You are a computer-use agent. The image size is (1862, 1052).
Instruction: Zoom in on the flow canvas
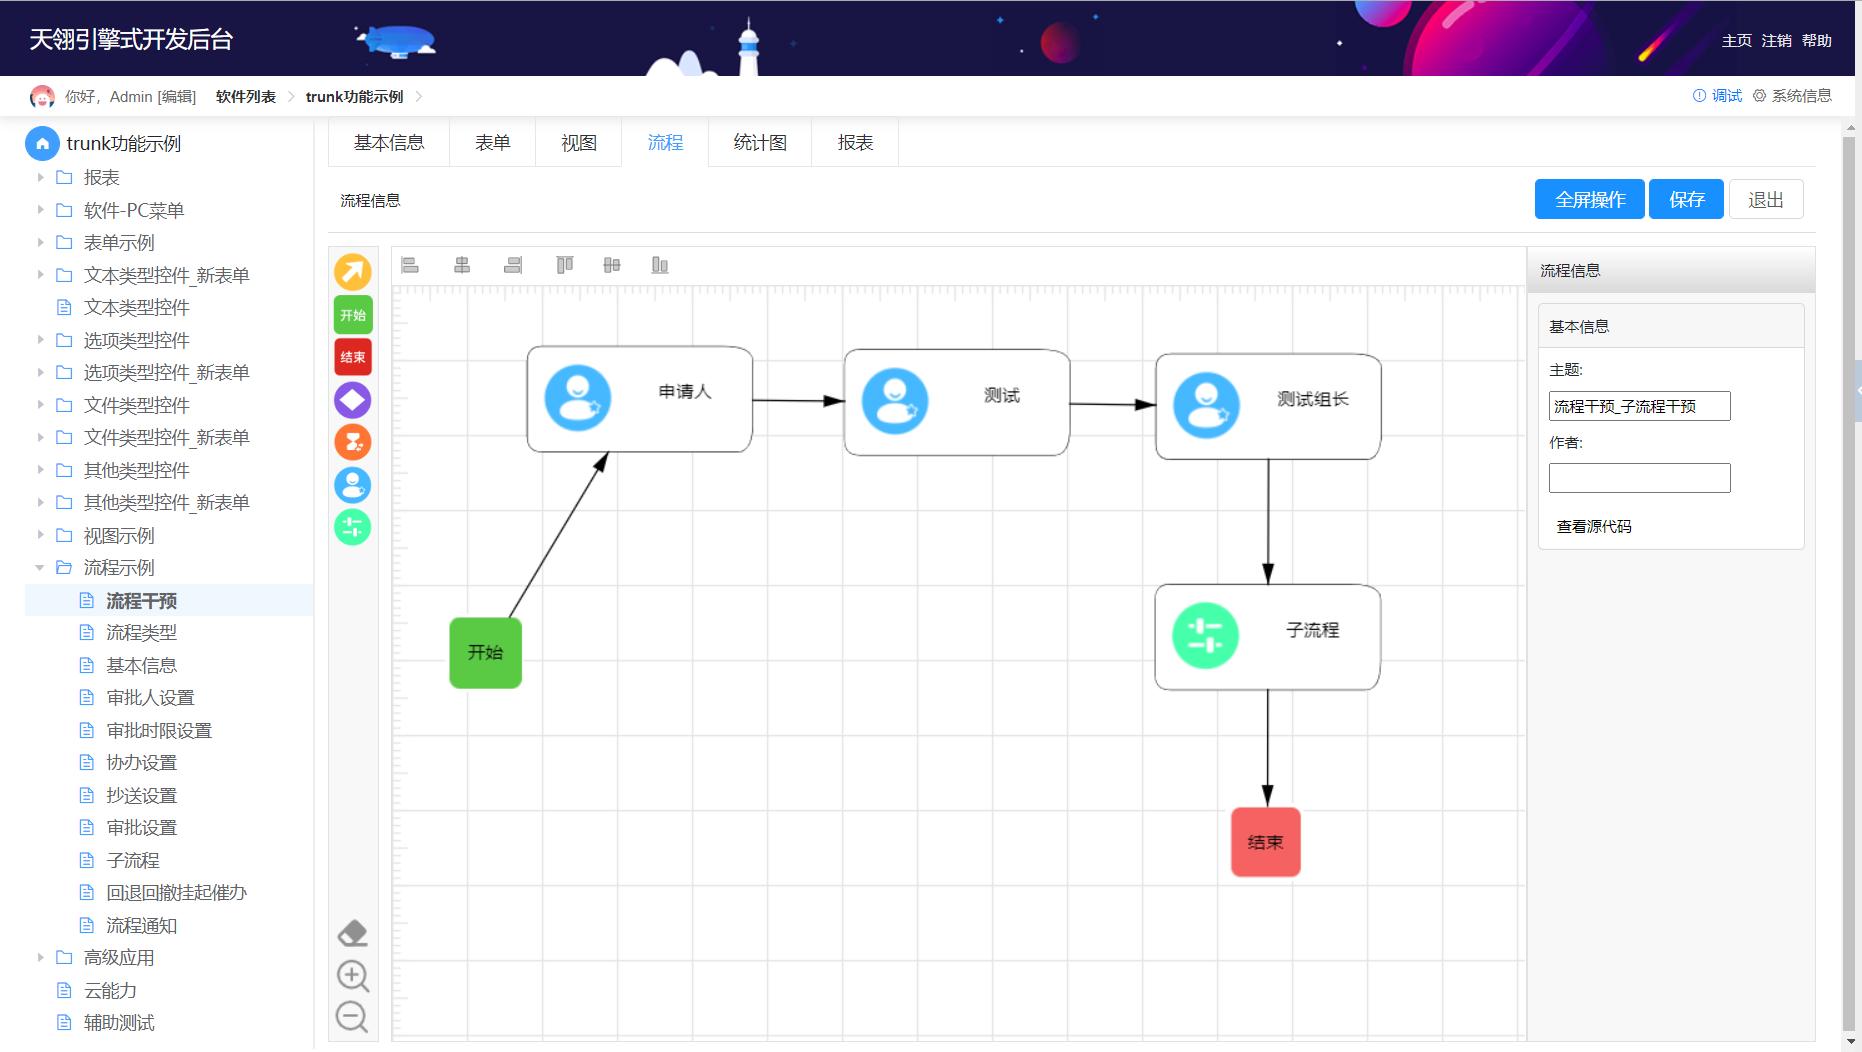[x=352, y=976]
